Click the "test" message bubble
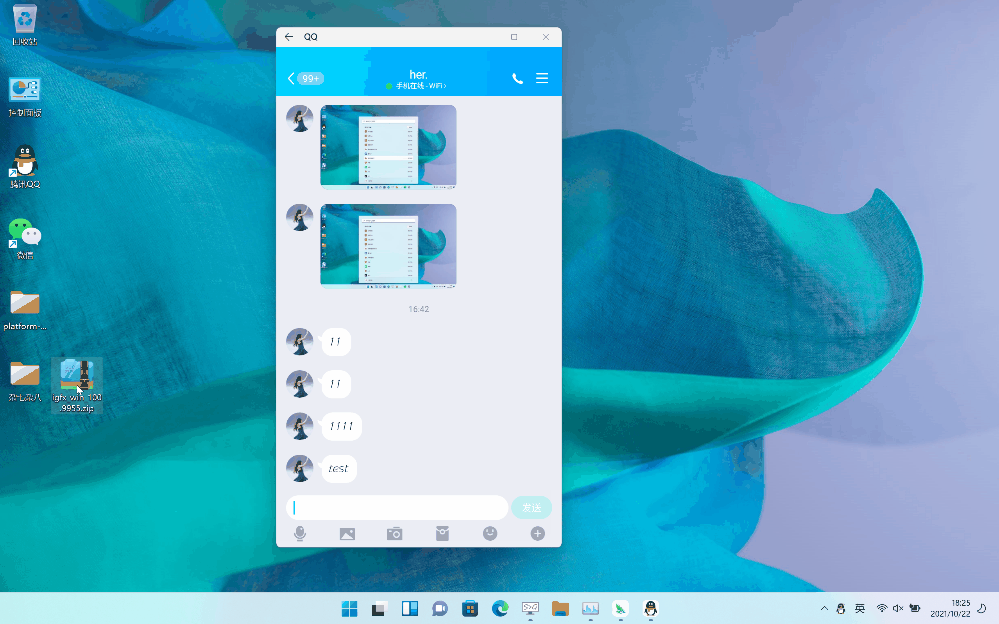 (339, 468)
